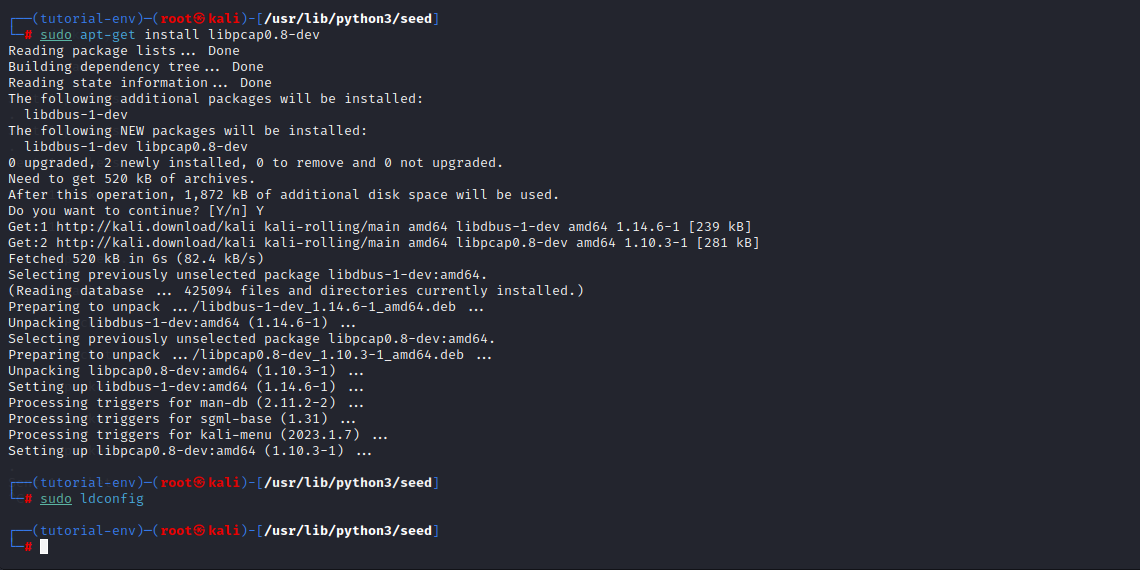Screen dimensions: 1140x570
Task: Click the 'Processing triggers for kali-menu' line
Action: [x=198, y=435]
